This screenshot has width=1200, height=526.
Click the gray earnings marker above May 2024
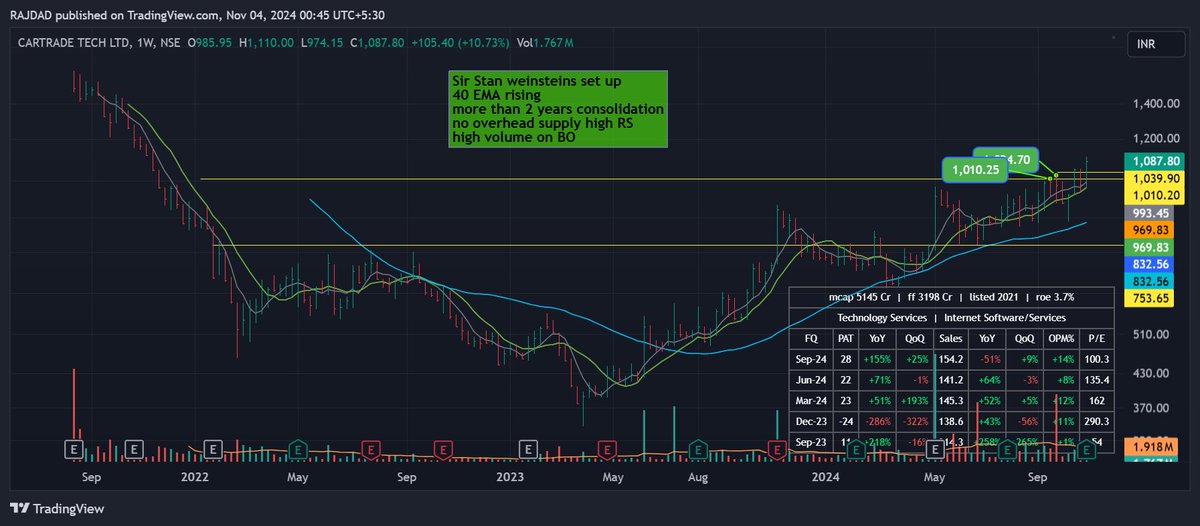(x=937, y=448)
